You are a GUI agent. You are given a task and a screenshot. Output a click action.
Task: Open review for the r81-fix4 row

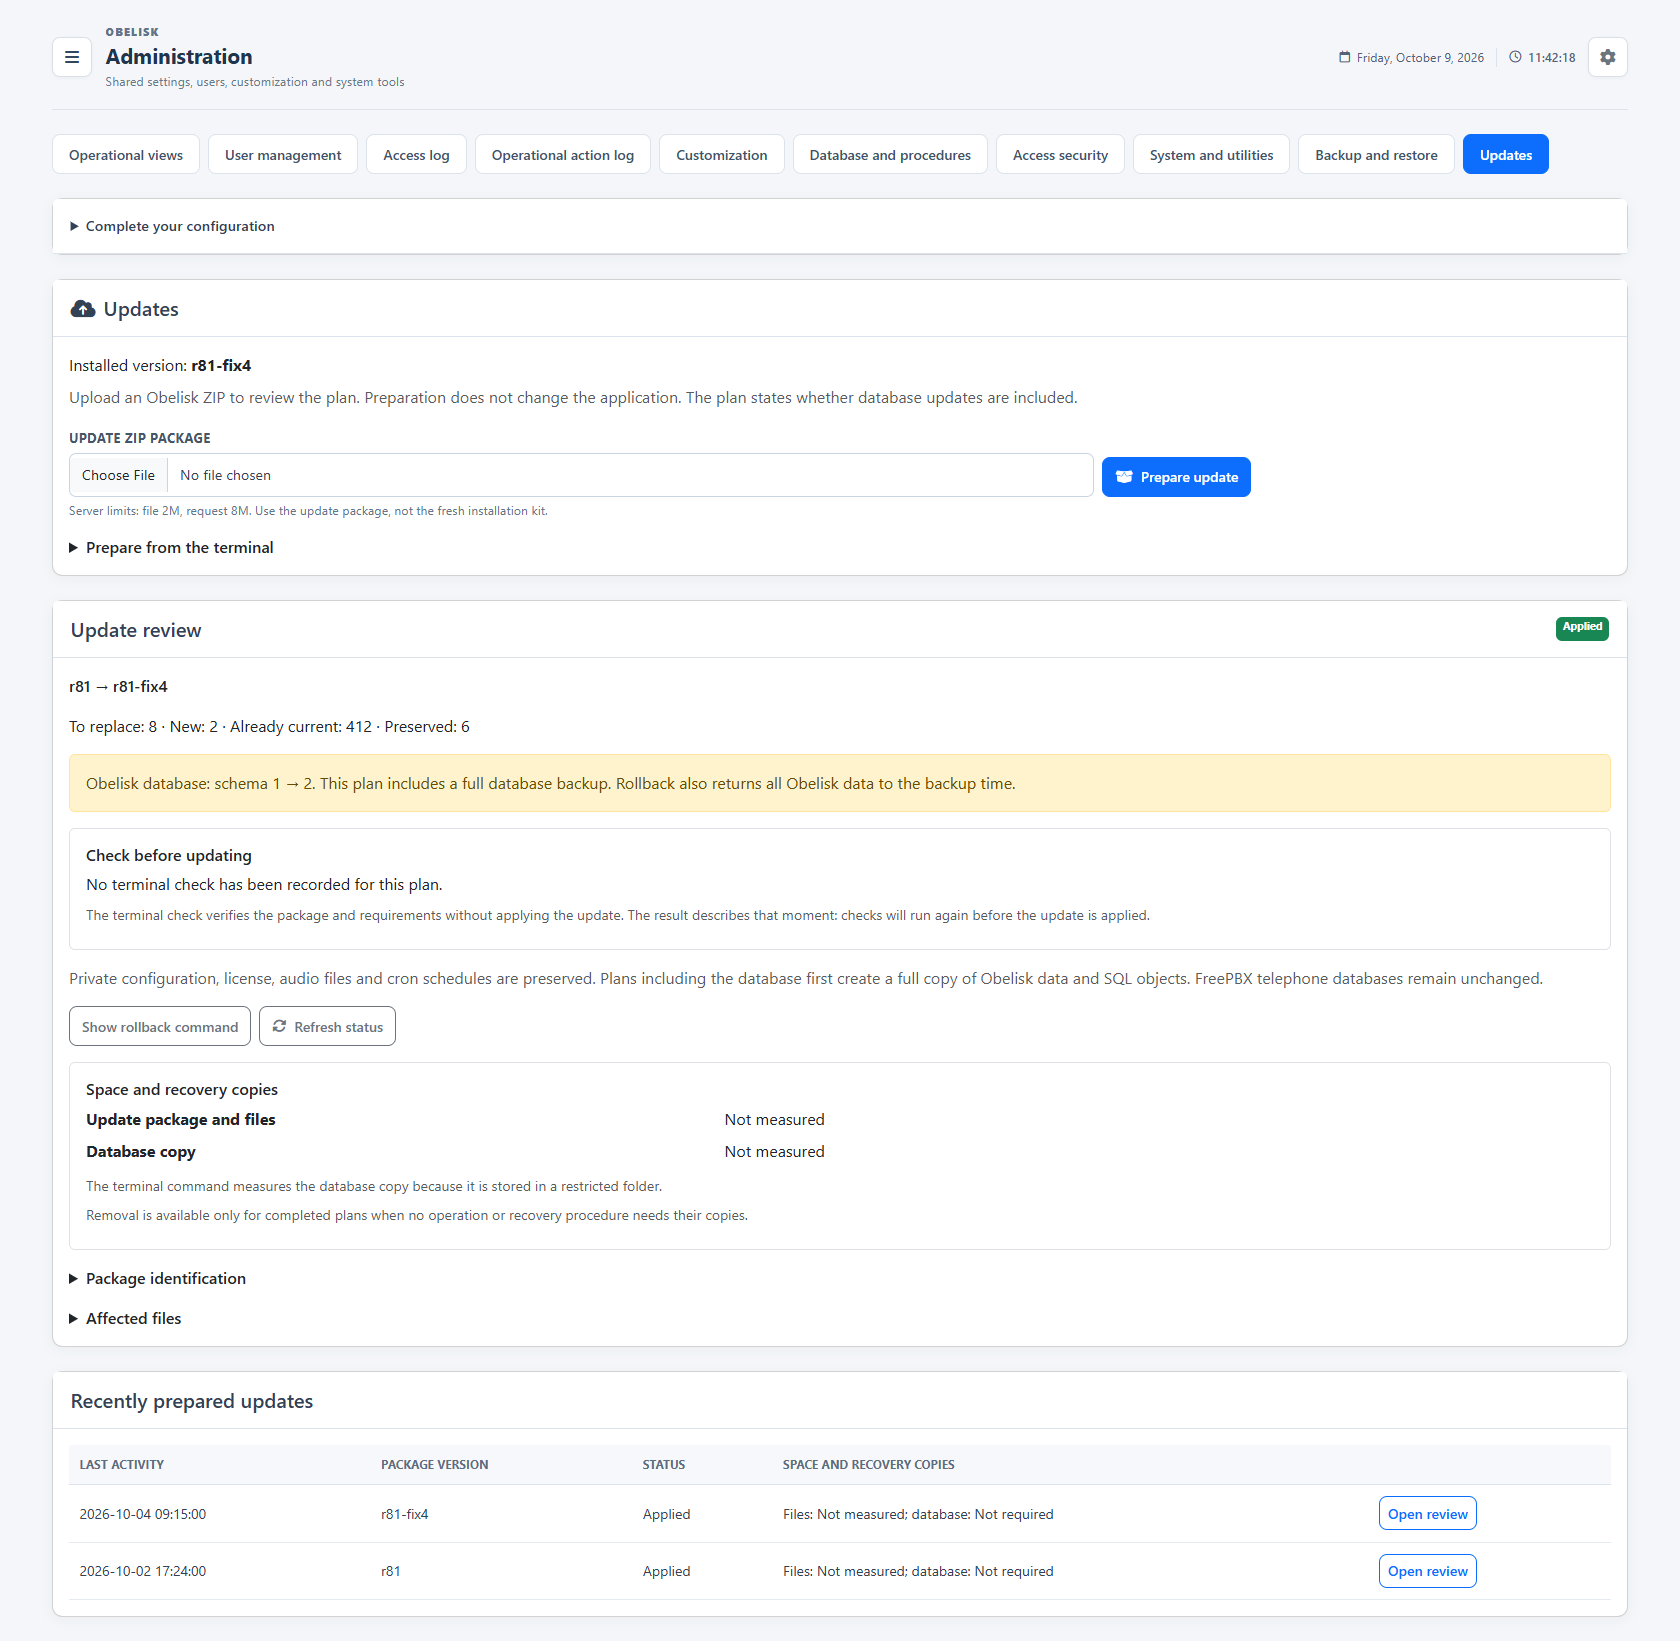1427,1514
